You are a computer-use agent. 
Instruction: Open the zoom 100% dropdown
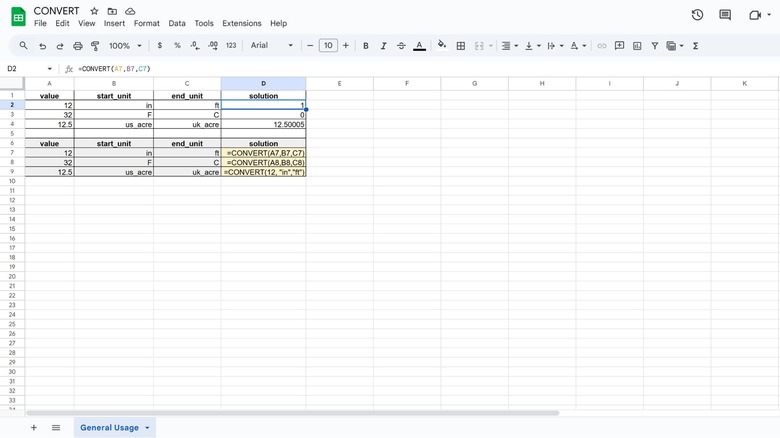pyautogui.click(x=125, y=46)
